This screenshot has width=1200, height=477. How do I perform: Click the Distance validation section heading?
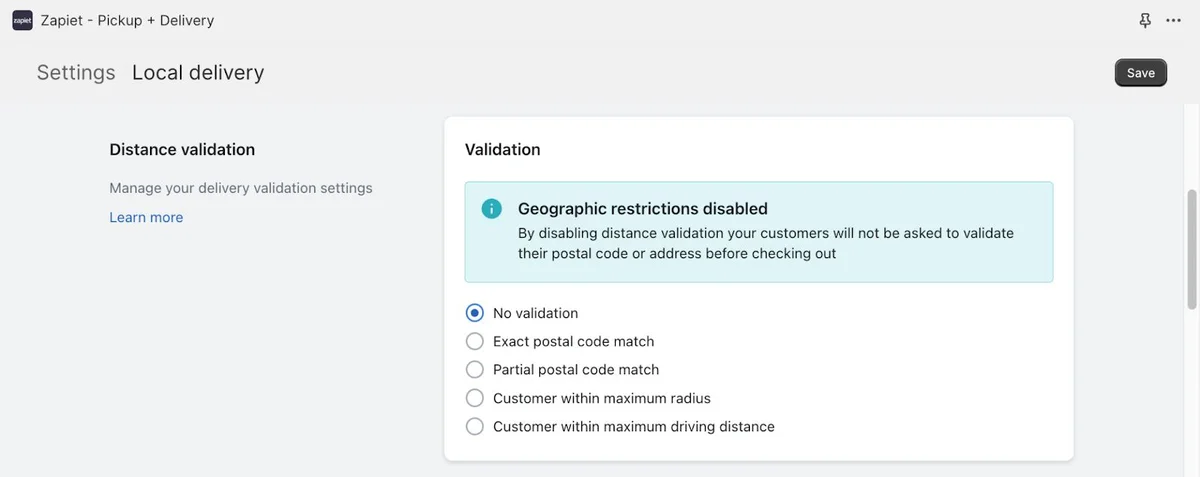[x=182, y=149]
